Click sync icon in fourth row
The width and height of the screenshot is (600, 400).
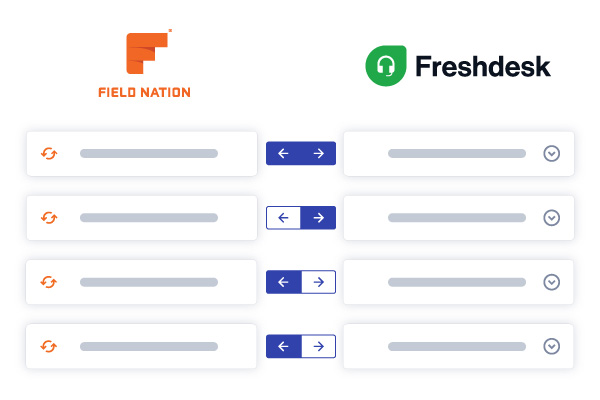tap(49, 346)
